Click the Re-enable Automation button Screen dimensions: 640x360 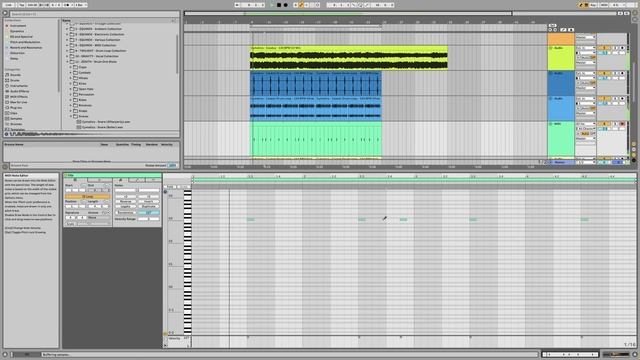pyautogui.click(x=307, y=5)
